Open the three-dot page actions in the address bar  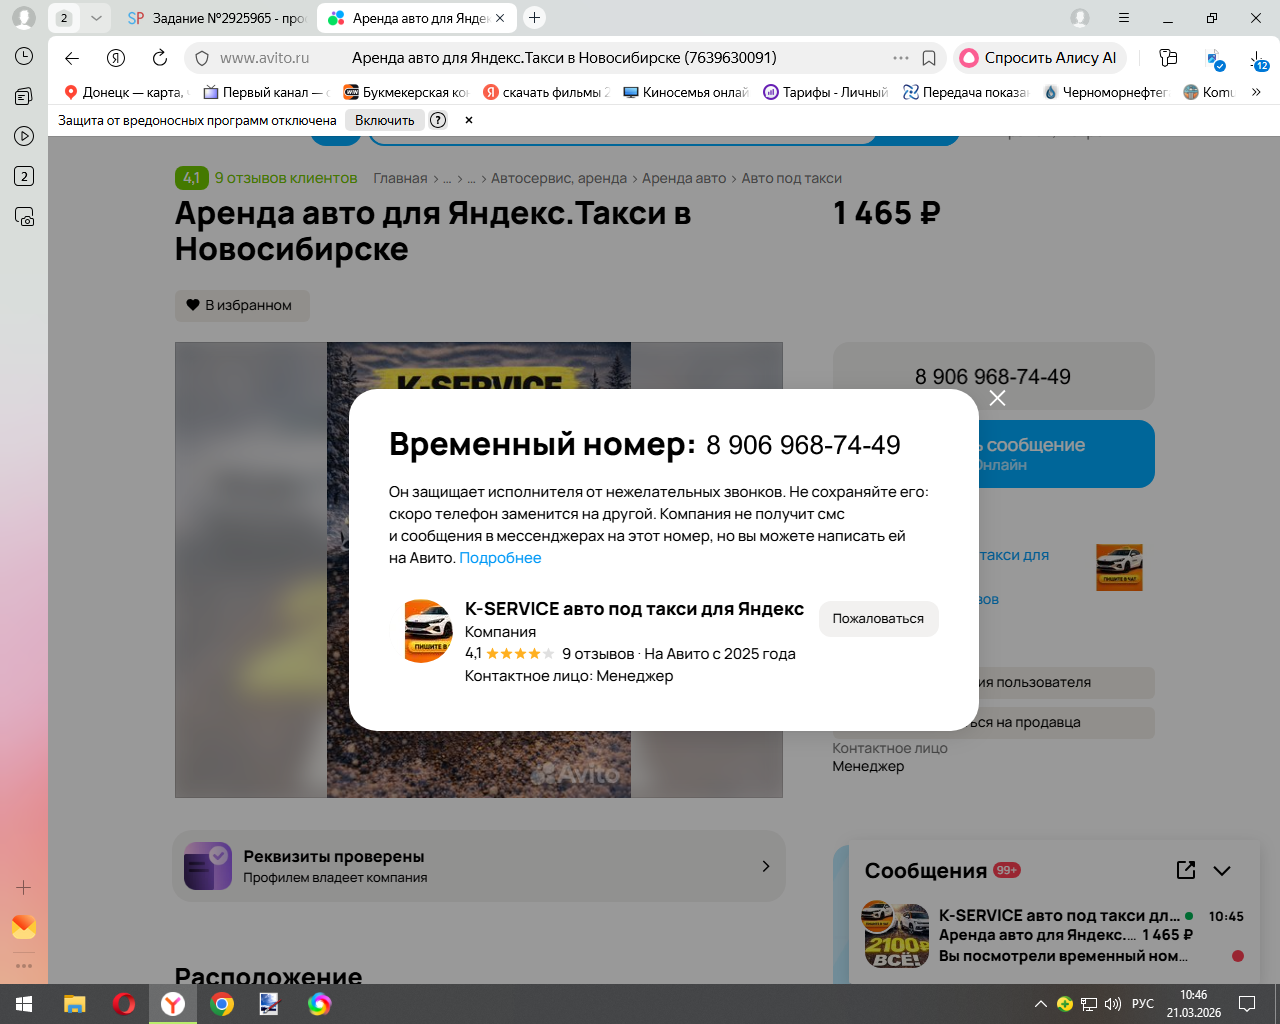click(901, 58)
